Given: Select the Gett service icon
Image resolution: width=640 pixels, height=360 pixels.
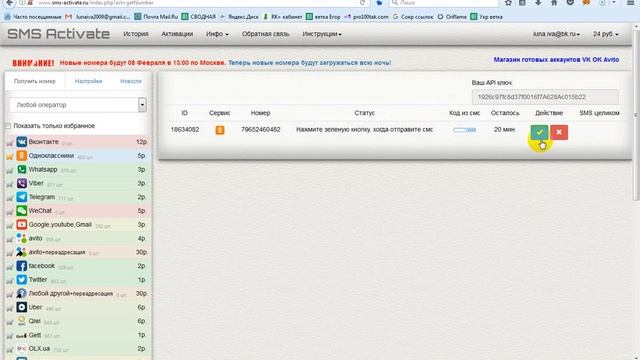Looking at the screenshot, I should click(x=22, y=335).
